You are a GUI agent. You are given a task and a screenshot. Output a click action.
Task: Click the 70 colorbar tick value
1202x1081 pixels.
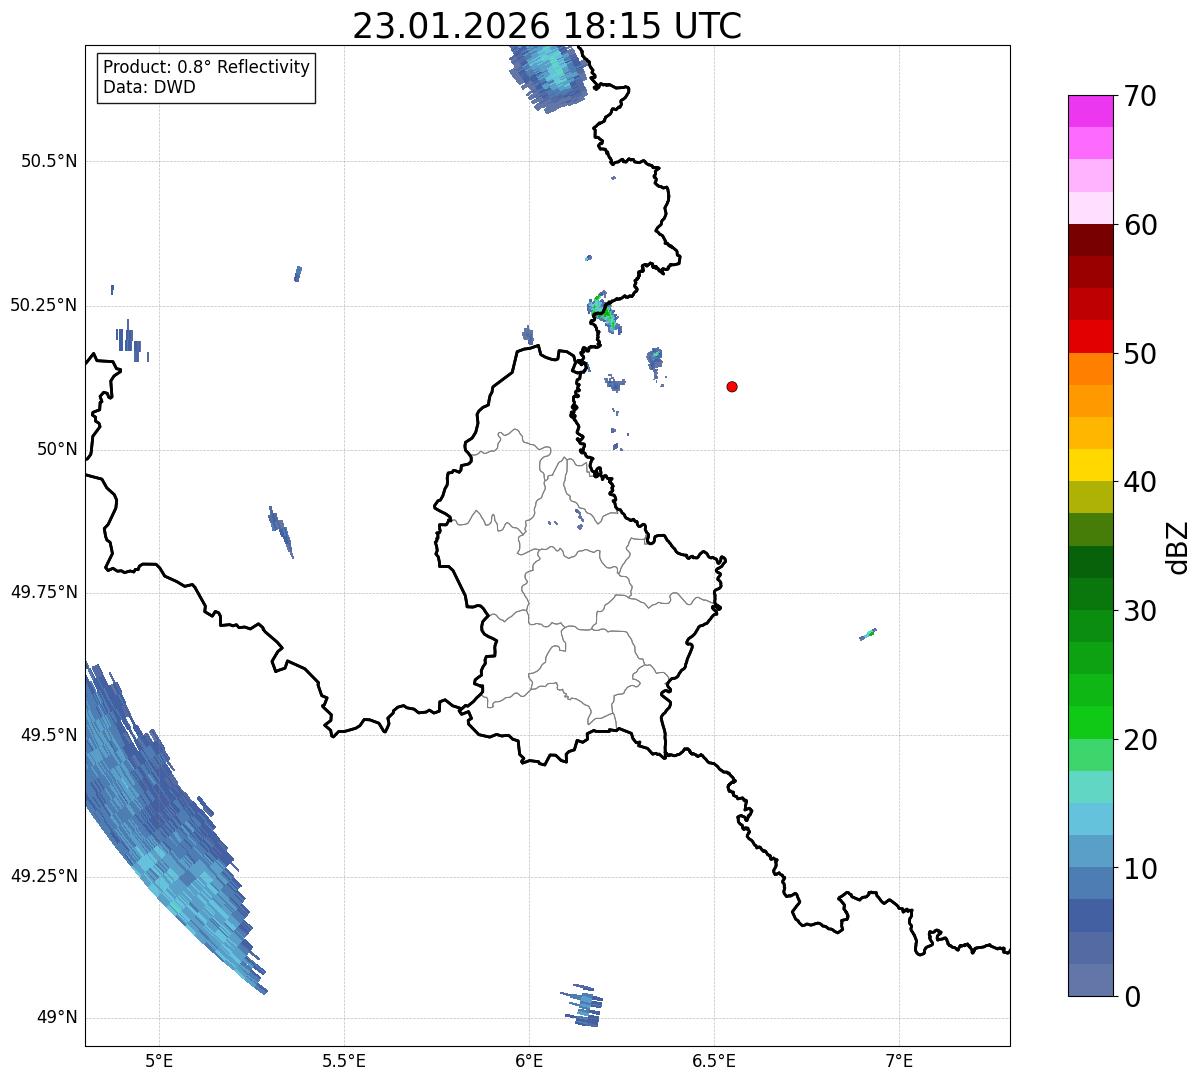1140,96
